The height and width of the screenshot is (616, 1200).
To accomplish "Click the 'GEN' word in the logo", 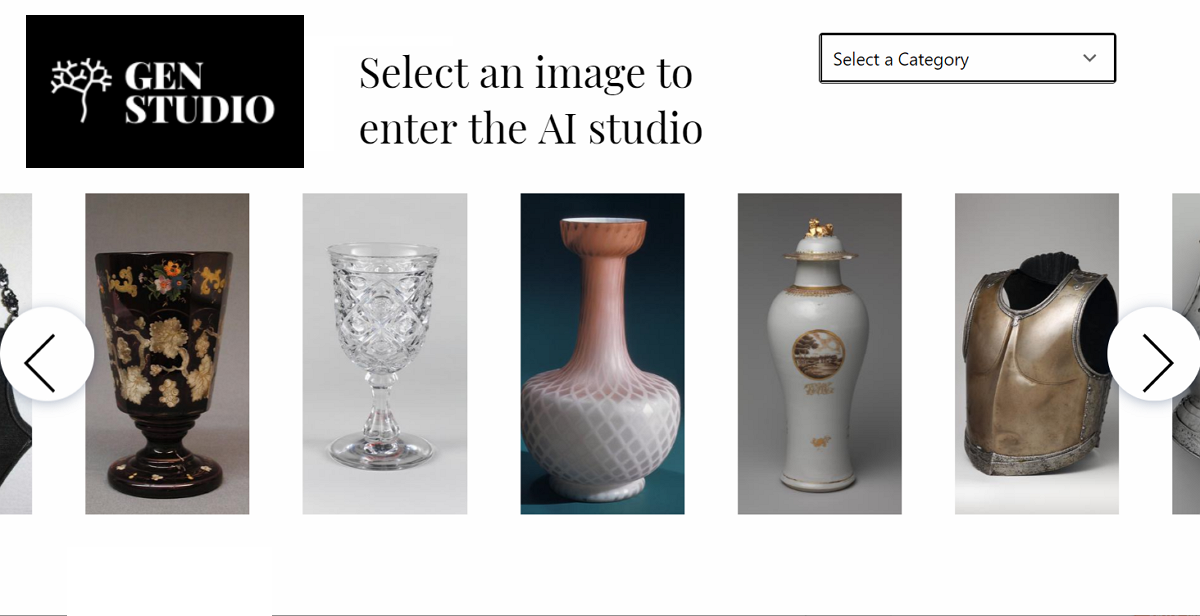I will point(164,75).
